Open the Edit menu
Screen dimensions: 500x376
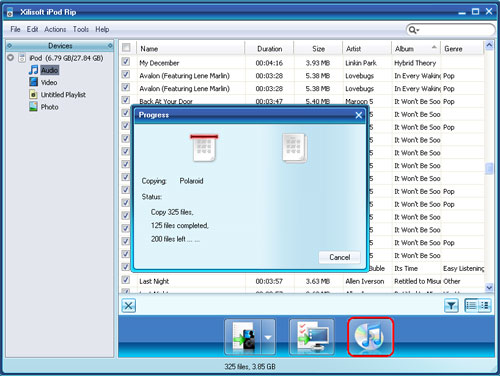coord(32,29)
